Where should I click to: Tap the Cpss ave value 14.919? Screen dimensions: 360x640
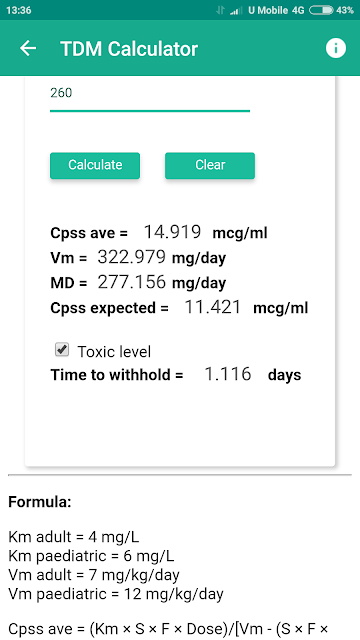point(172,232)
